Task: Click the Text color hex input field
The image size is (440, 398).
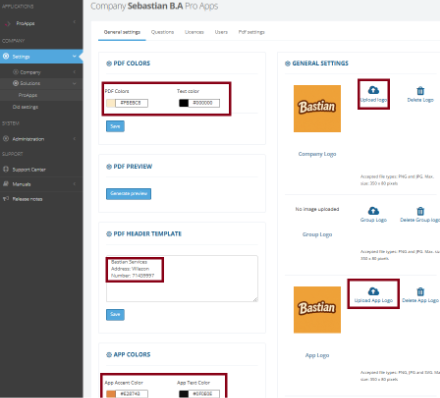Action: pyautogui.click(x=204, y=103)
